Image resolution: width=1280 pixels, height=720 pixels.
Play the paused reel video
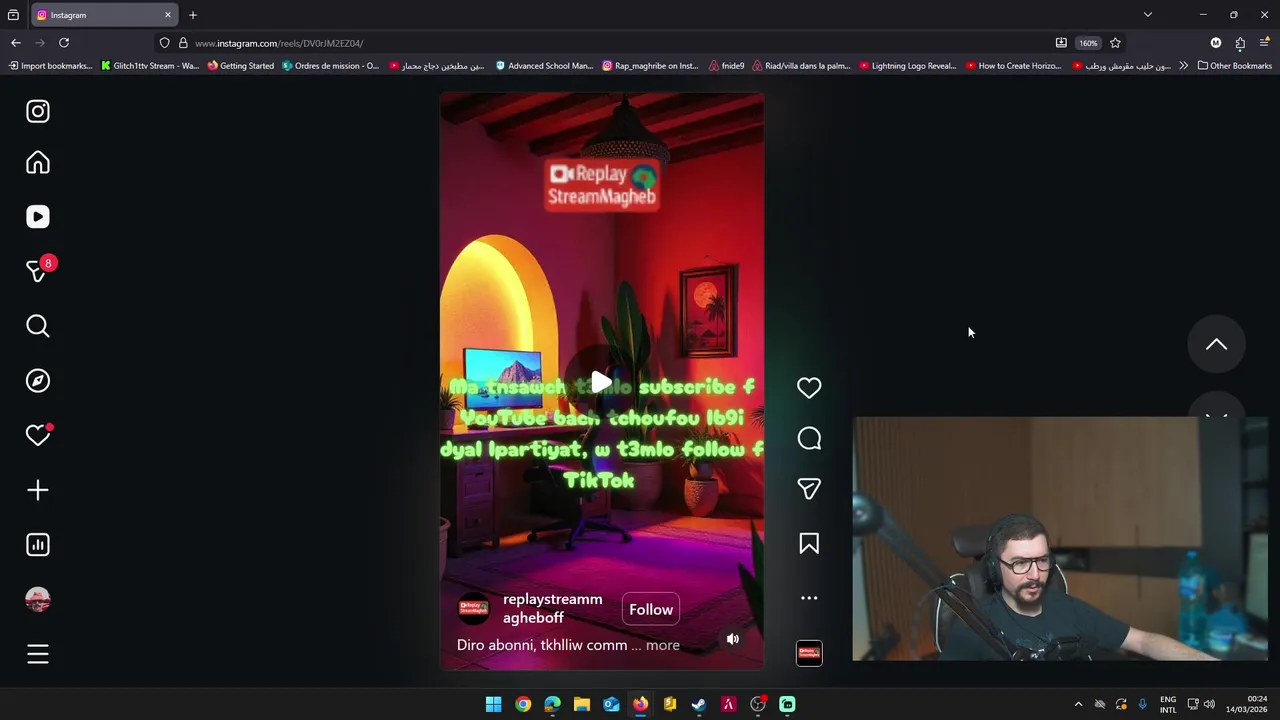click(601, 382)
